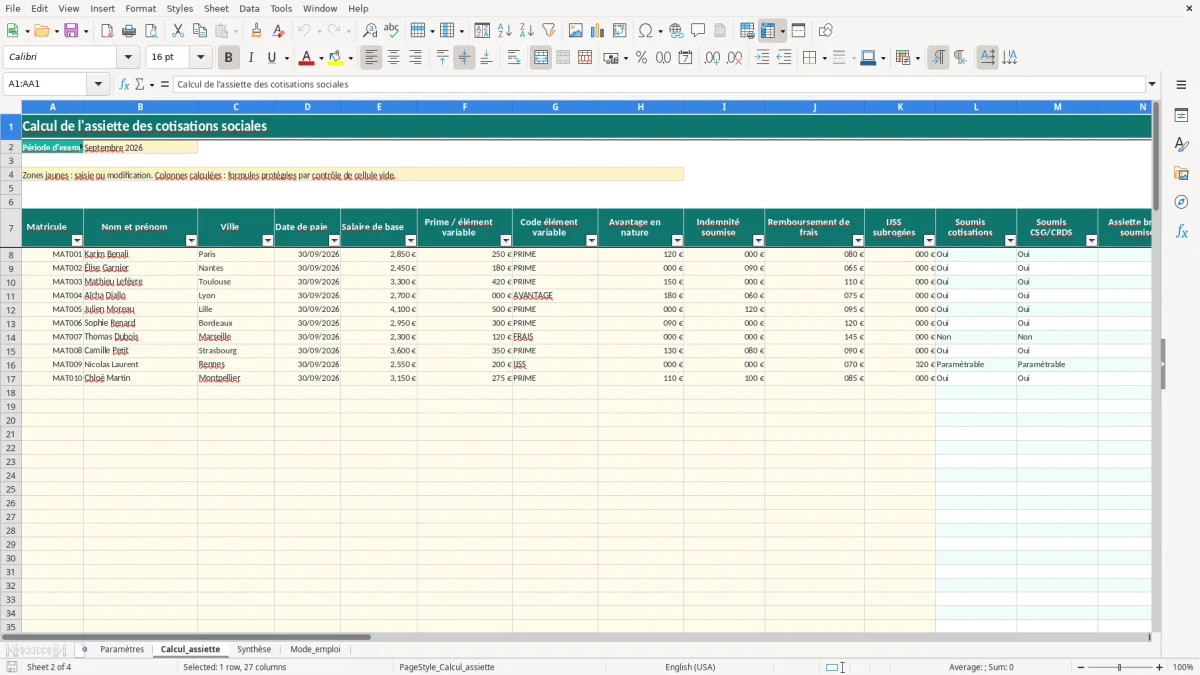Viewport: 1200px width, 675px height.
Task: Click the Draw Functions shapes icon
Action: click(x=825, y=31)
